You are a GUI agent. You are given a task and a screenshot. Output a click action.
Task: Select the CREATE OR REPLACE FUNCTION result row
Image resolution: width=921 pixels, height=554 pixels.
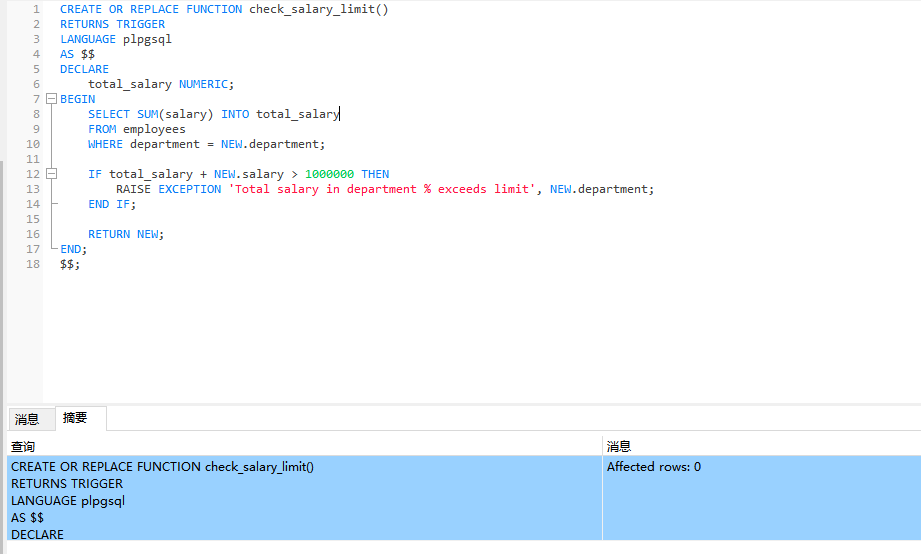pos(304,498)
